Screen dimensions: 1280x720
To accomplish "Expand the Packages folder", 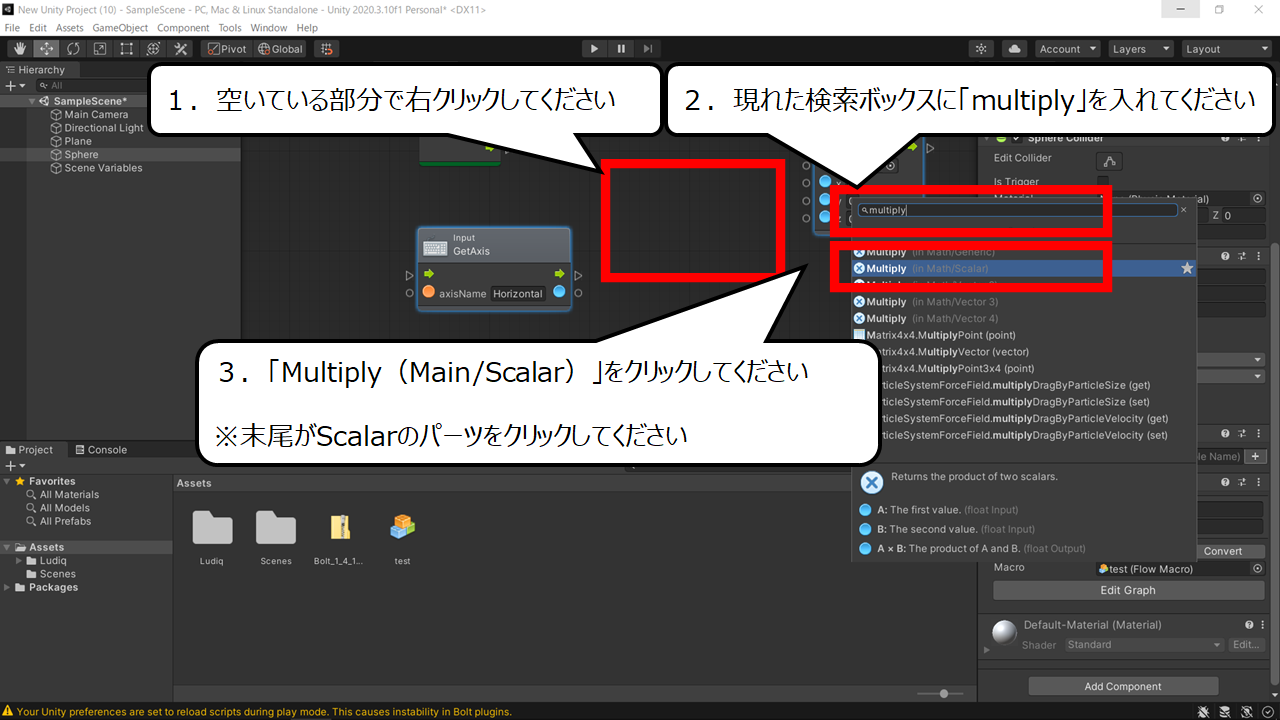I will (8, 587).
